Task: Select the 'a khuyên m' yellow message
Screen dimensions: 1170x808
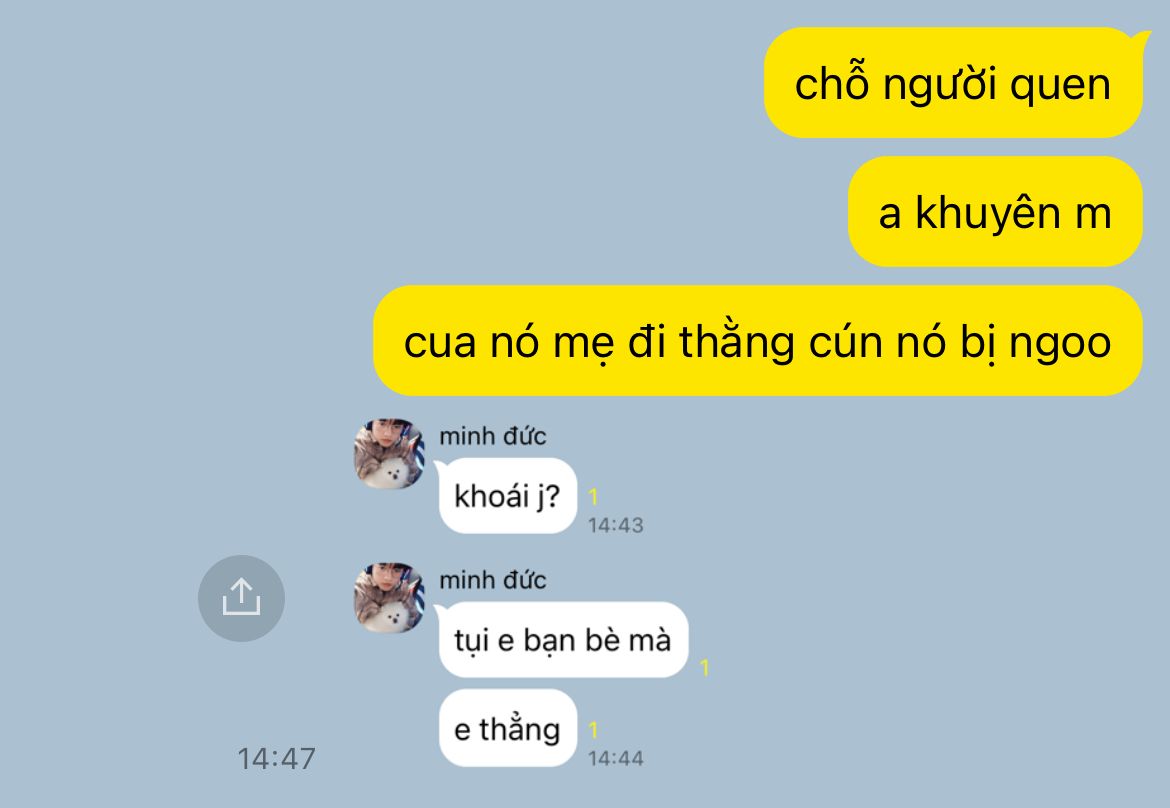Action: 995,212
